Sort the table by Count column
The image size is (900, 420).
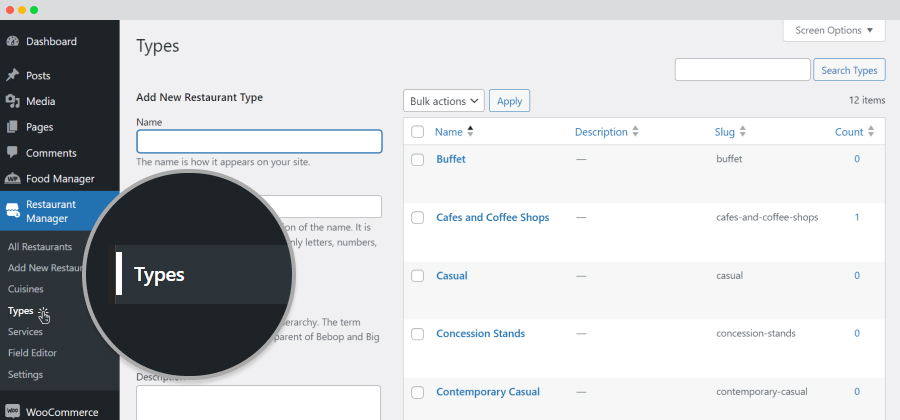pyautogui.click(x=854, y=132)
